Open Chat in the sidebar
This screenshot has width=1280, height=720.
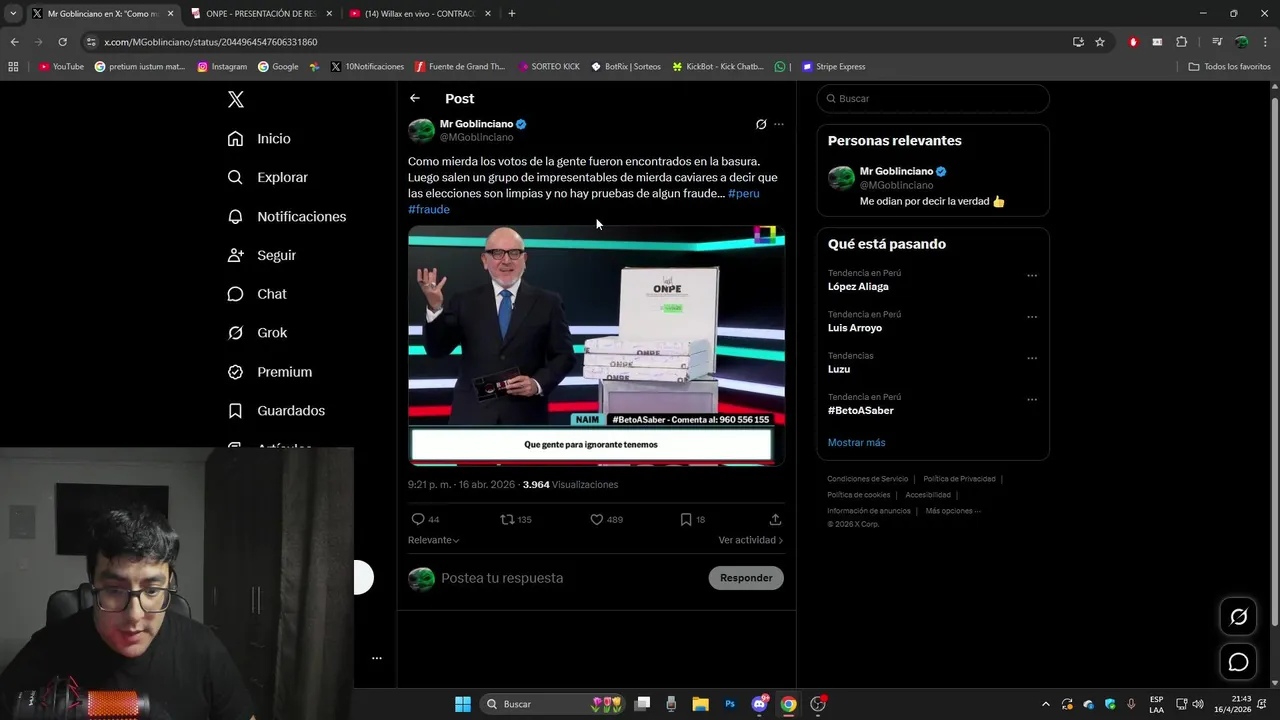257,294
